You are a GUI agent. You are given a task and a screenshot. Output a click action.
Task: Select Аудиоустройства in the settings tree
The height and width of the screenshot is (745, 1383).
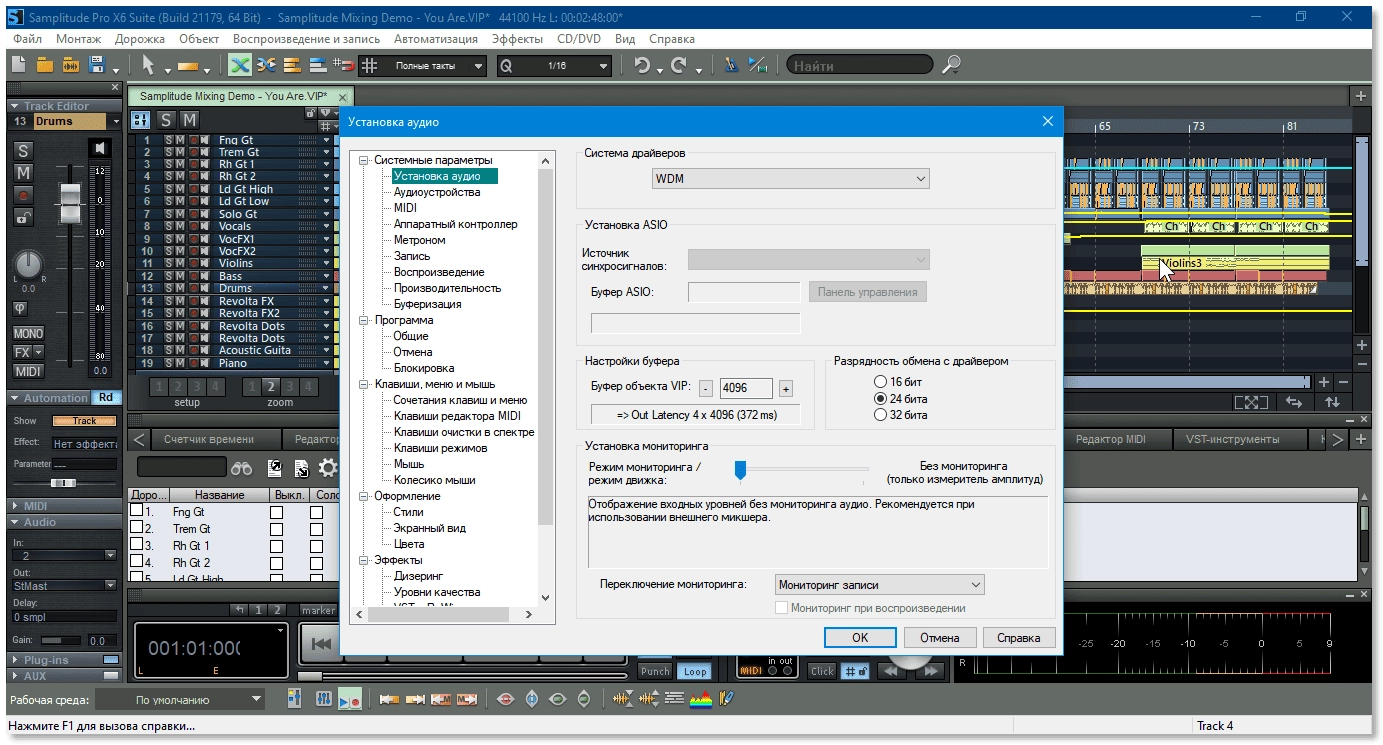(437, 192)
